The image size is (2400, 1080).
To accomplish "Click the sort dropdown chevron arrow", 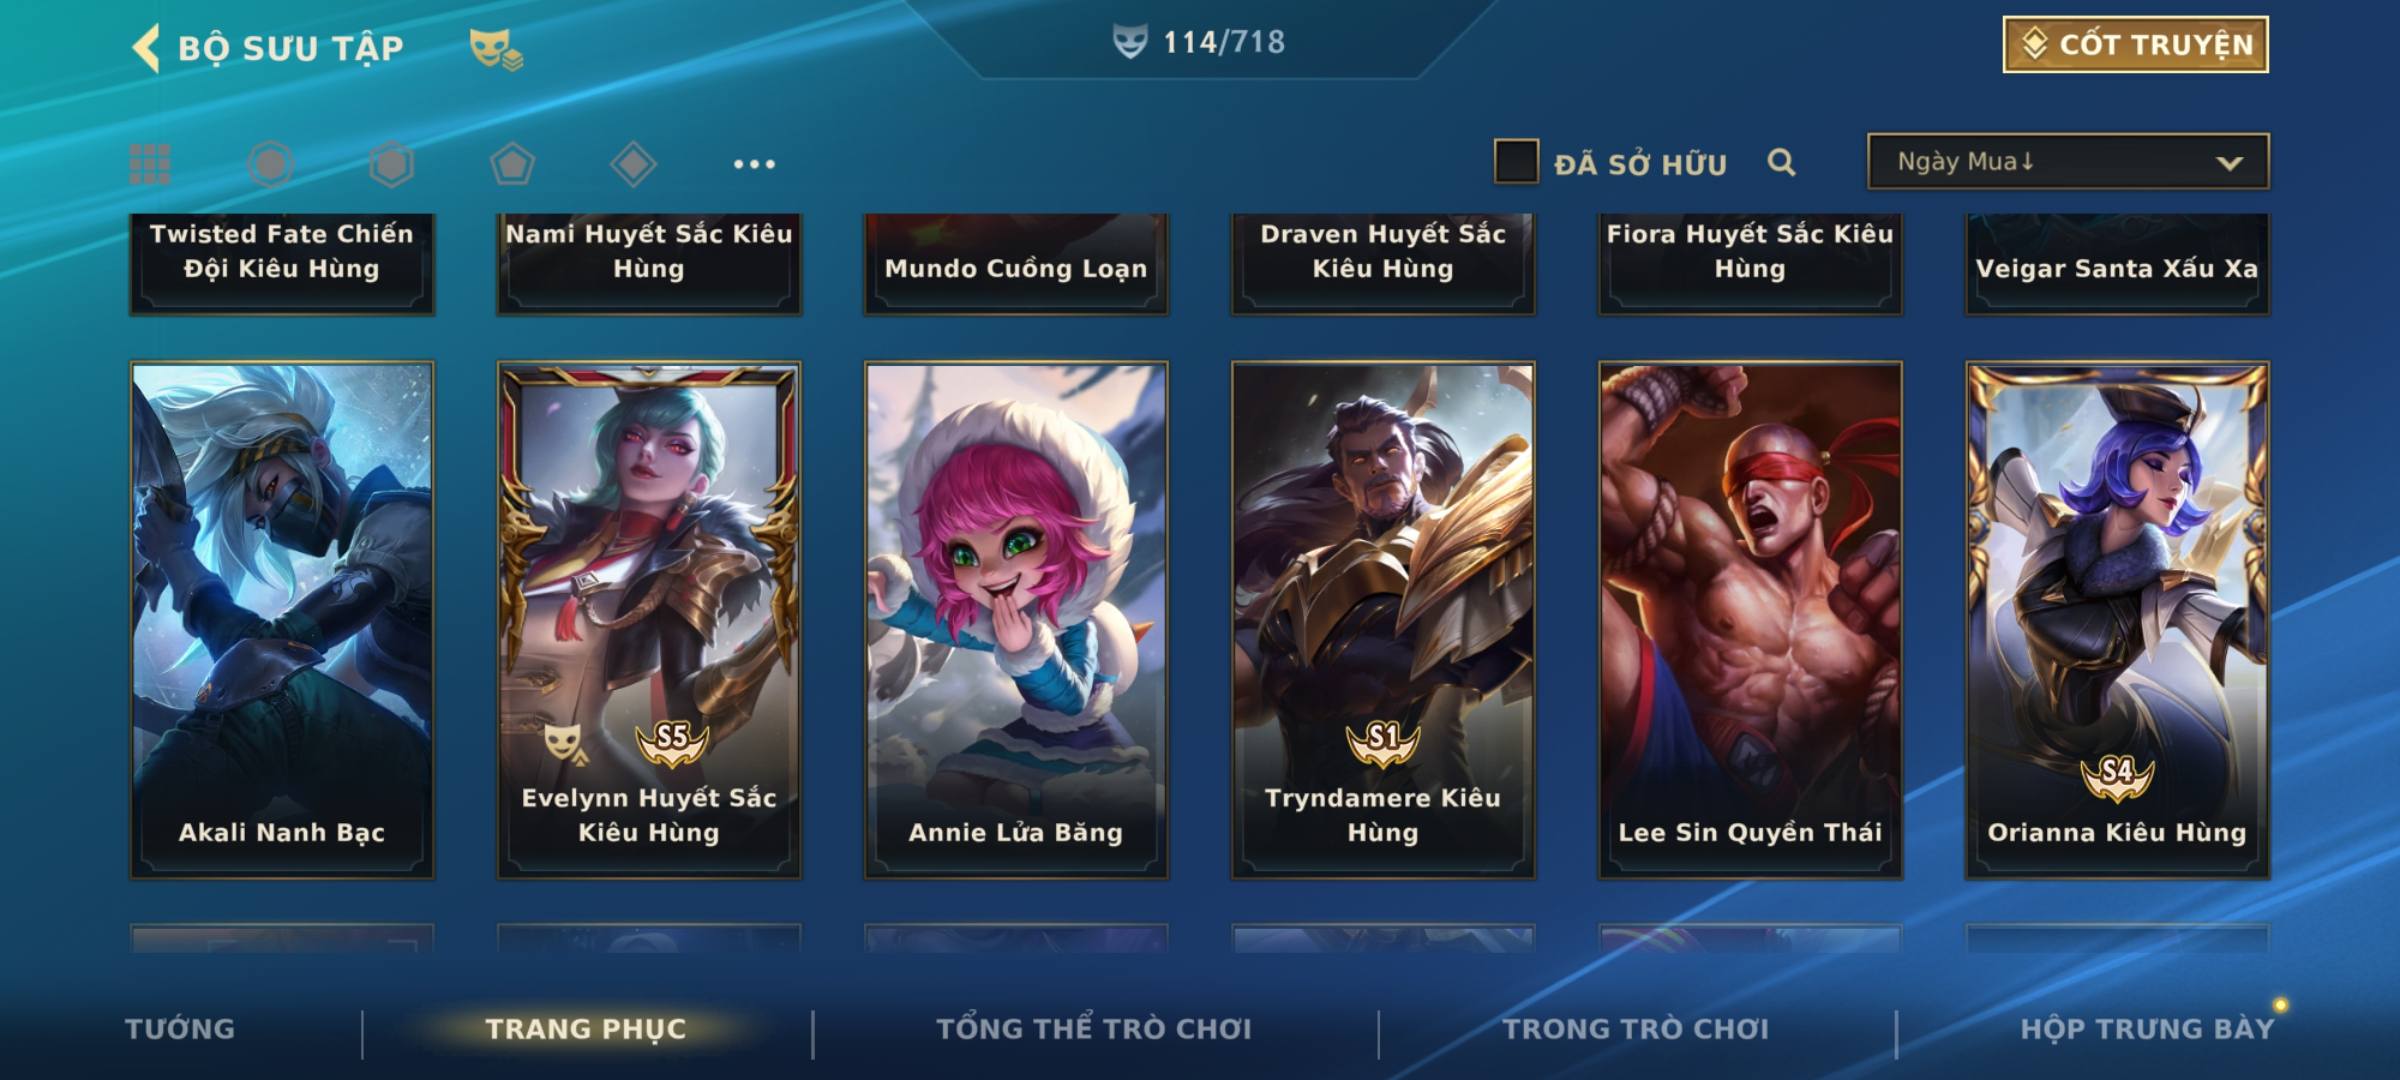I will tap(2229, 163).
